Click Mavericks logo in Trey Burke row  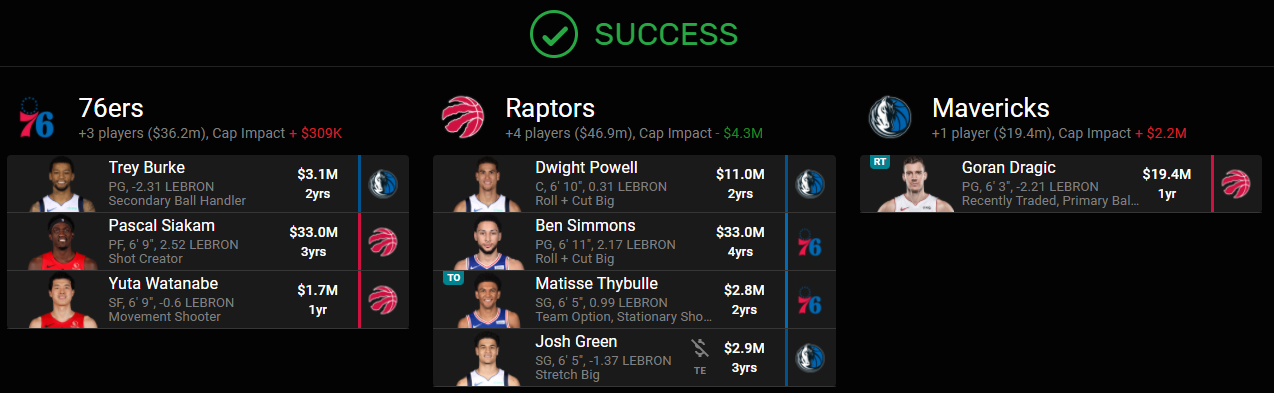(x=384, y=184)
